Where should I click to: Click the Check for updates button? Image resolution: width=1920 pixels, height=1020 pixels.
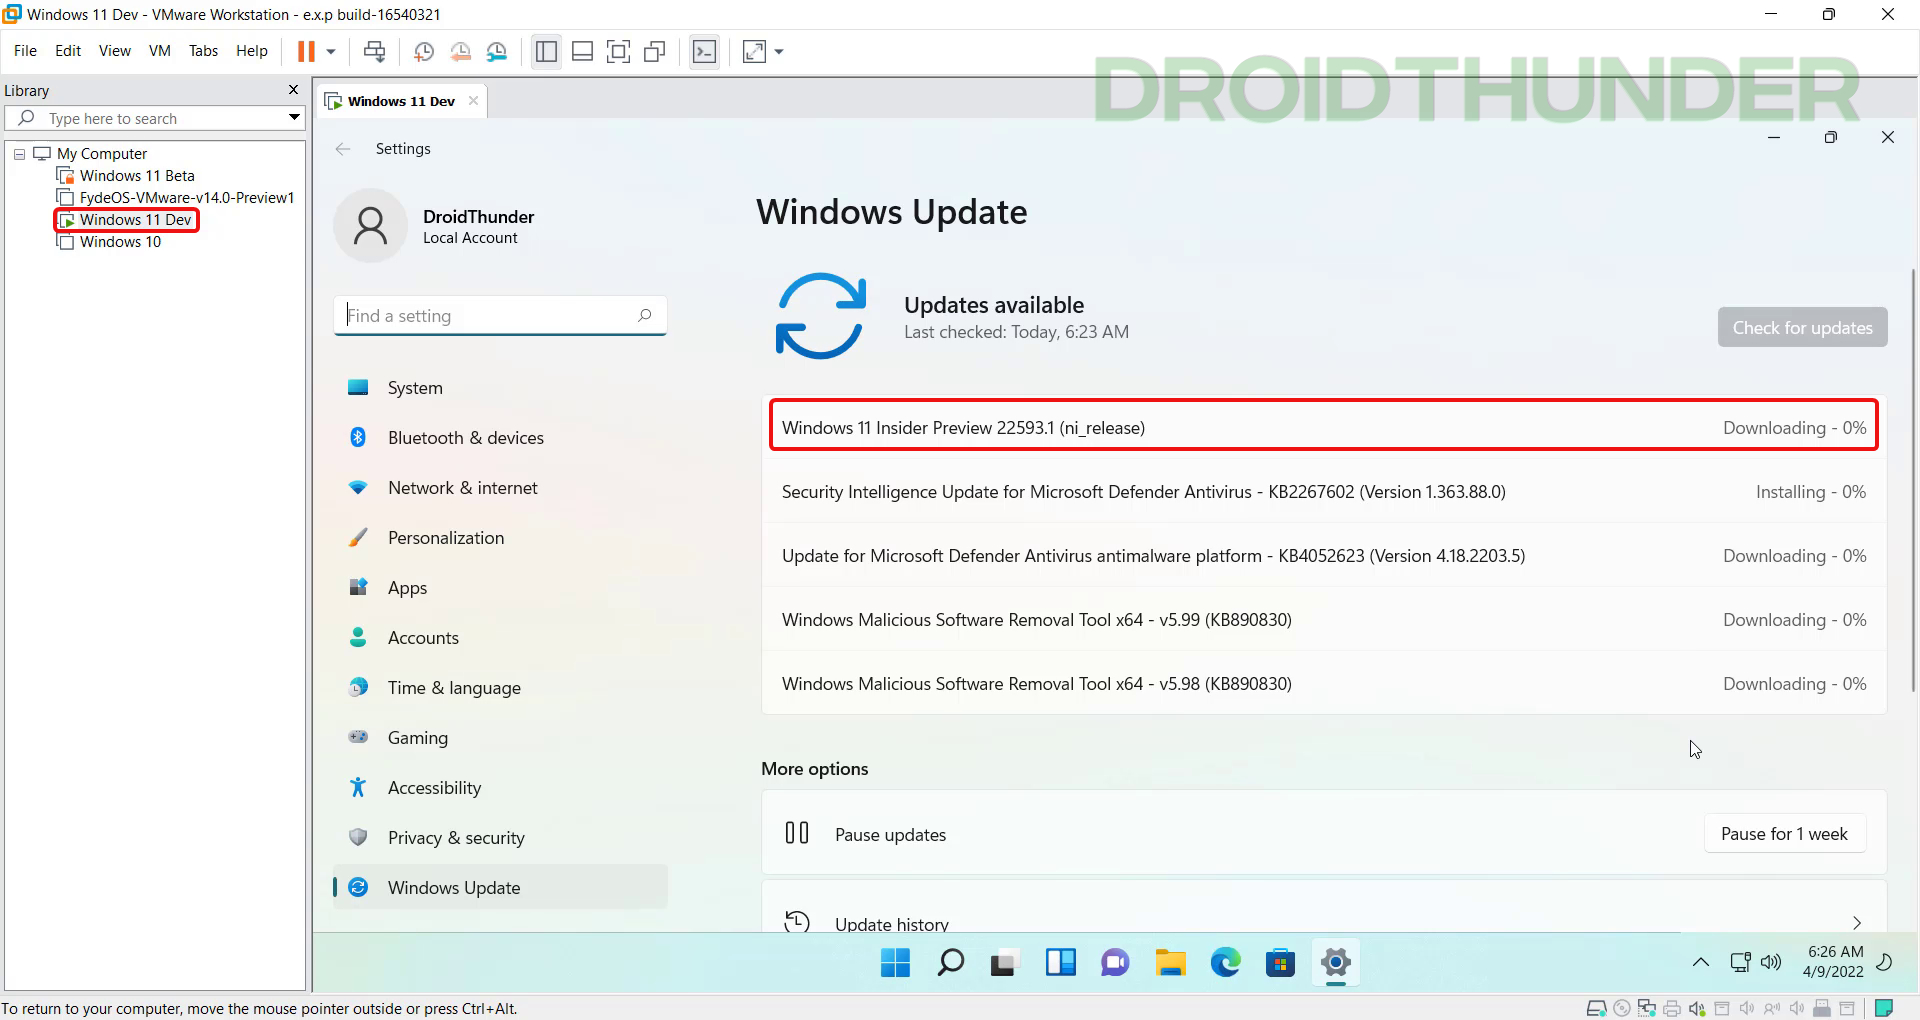coord(1802,328)
